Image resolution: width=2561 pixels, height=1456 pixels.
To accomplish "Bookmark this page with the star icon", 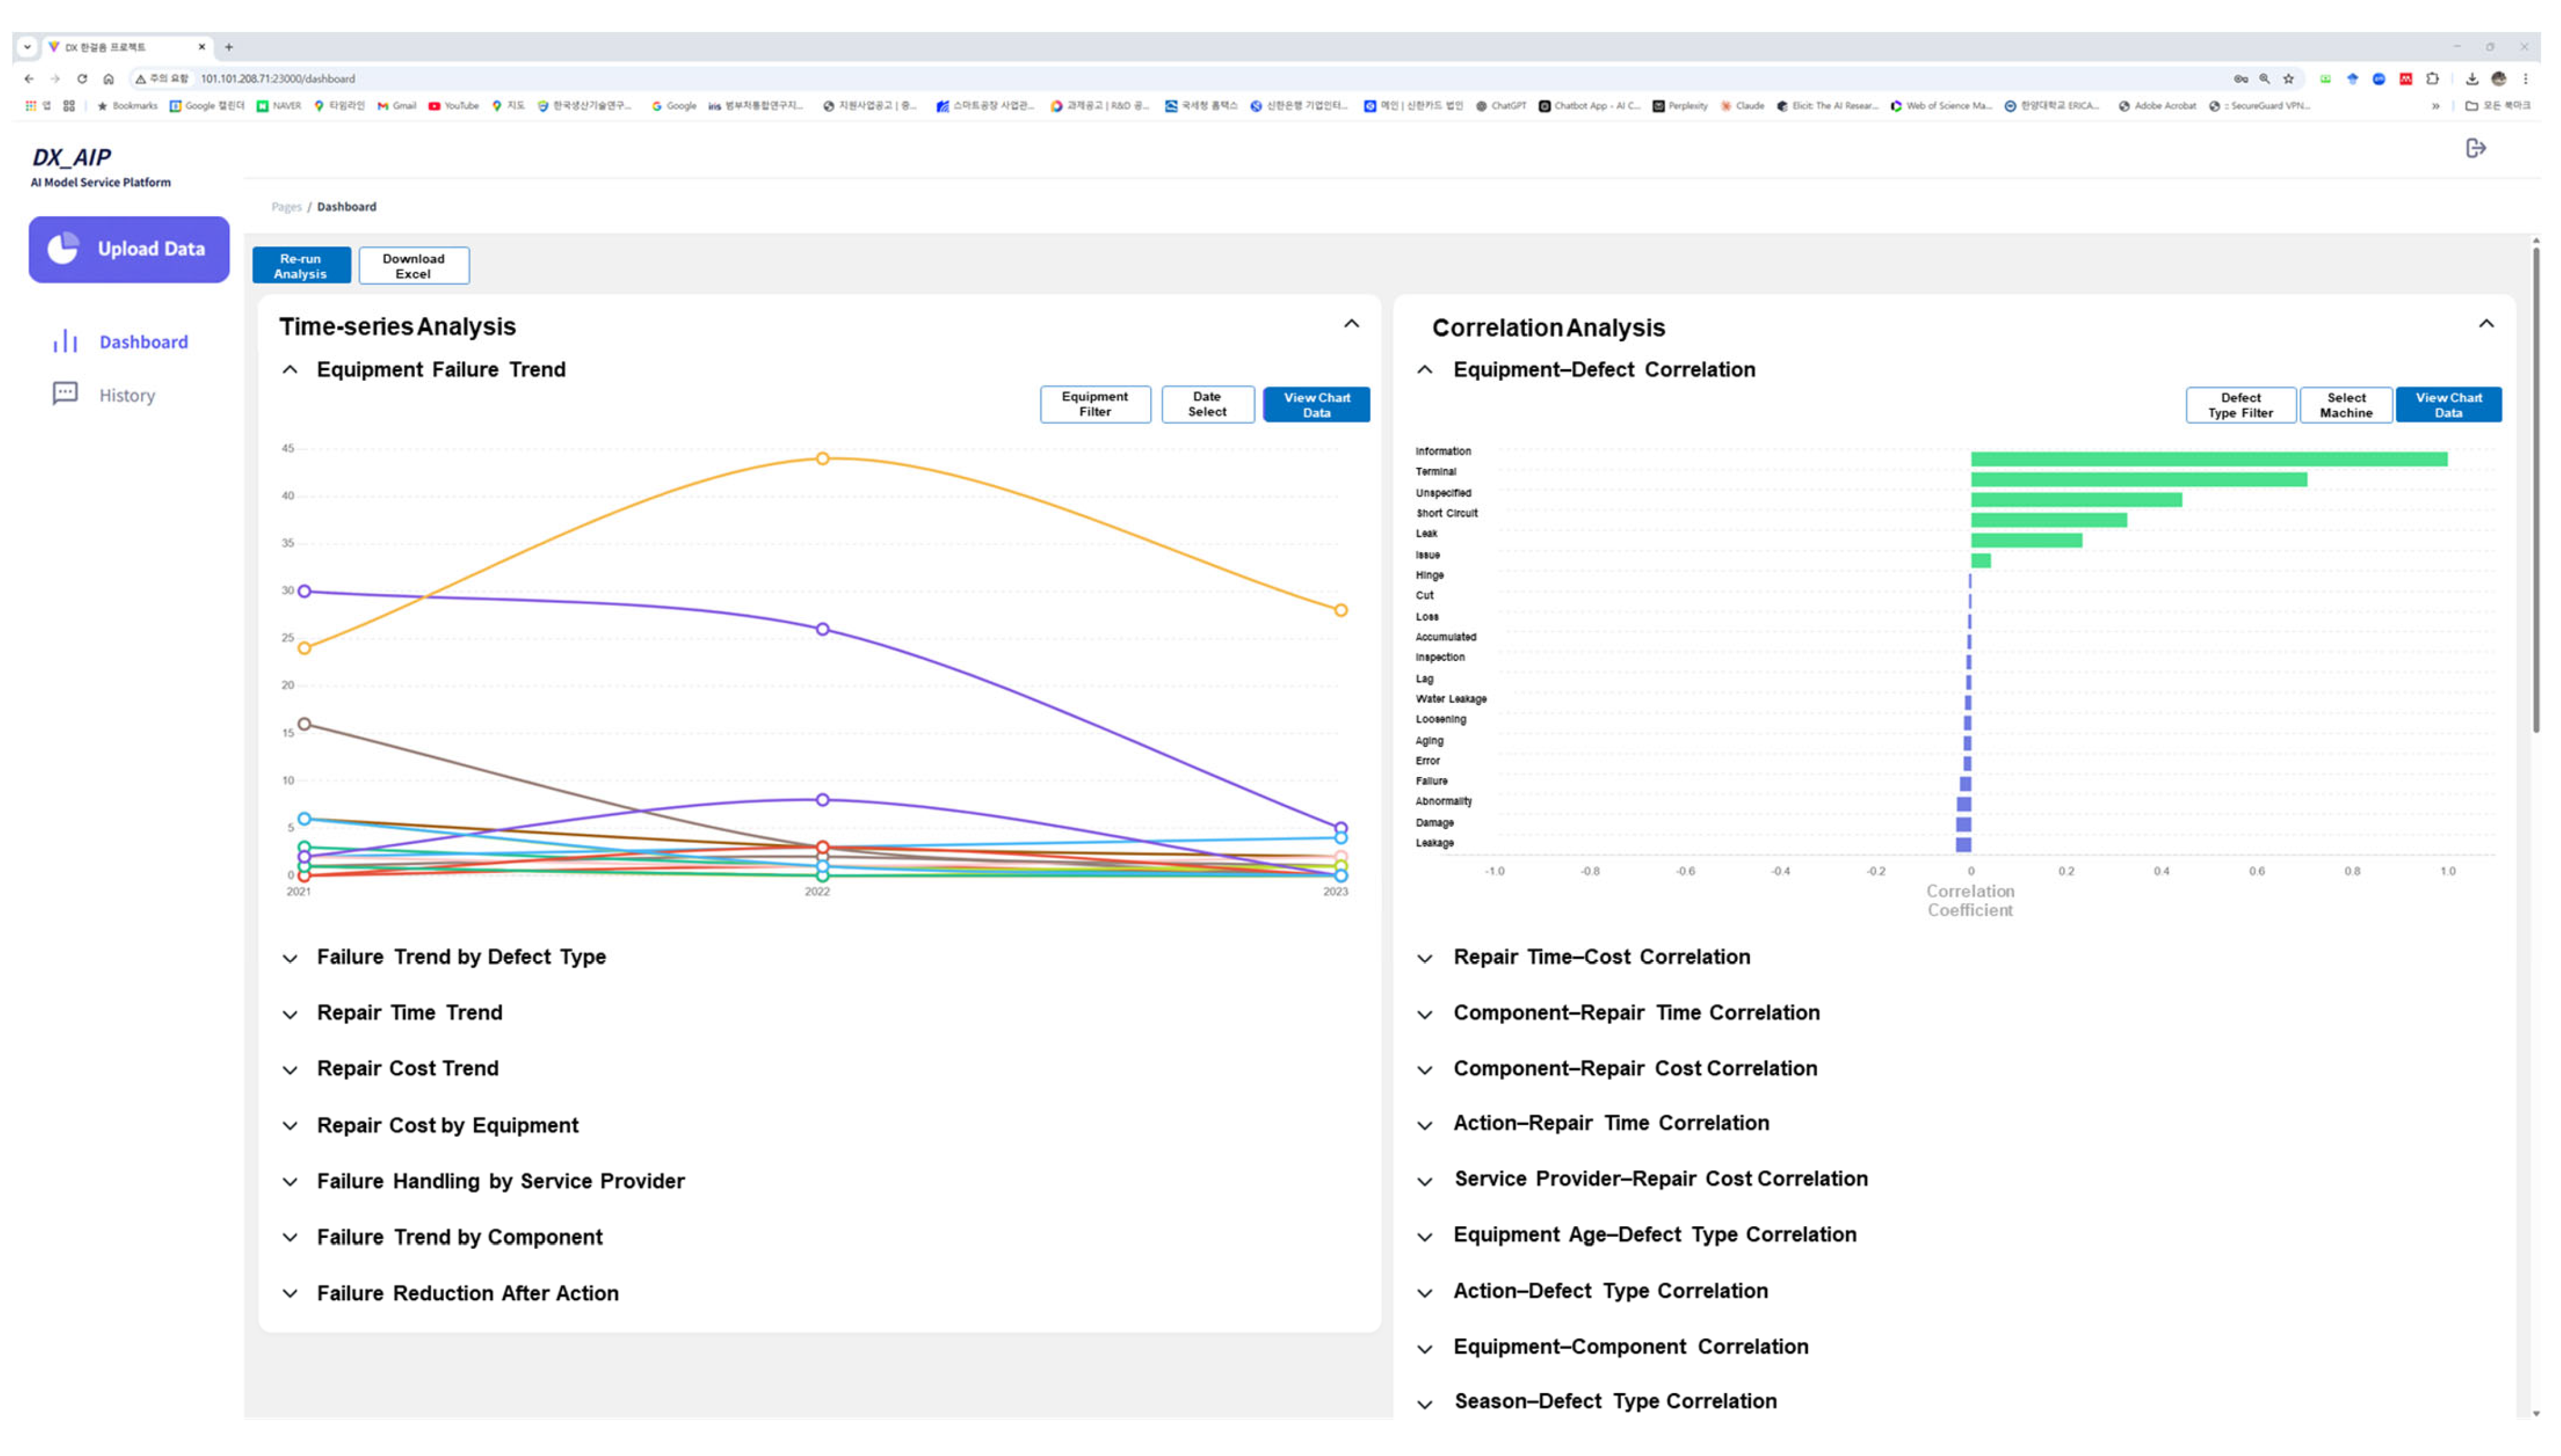I will pos(2288,78).
